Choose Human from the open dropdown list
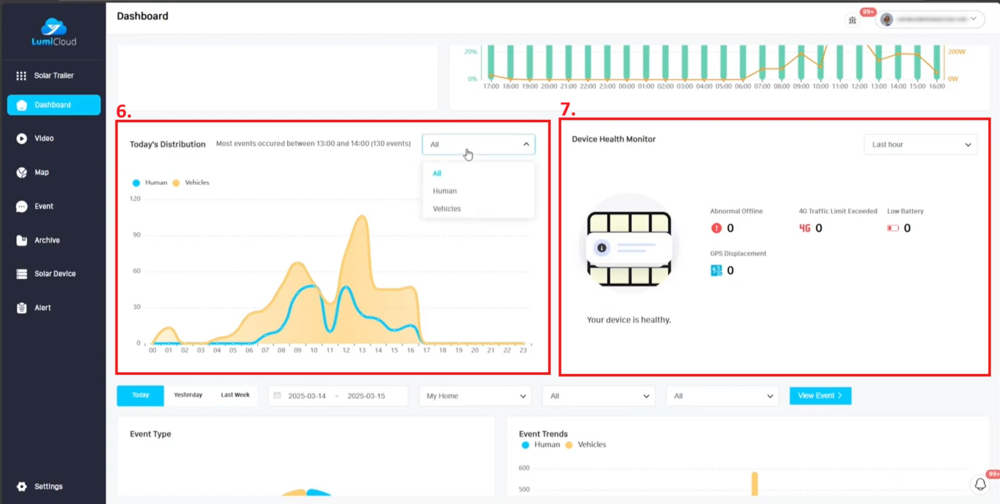 coord(445,191)
